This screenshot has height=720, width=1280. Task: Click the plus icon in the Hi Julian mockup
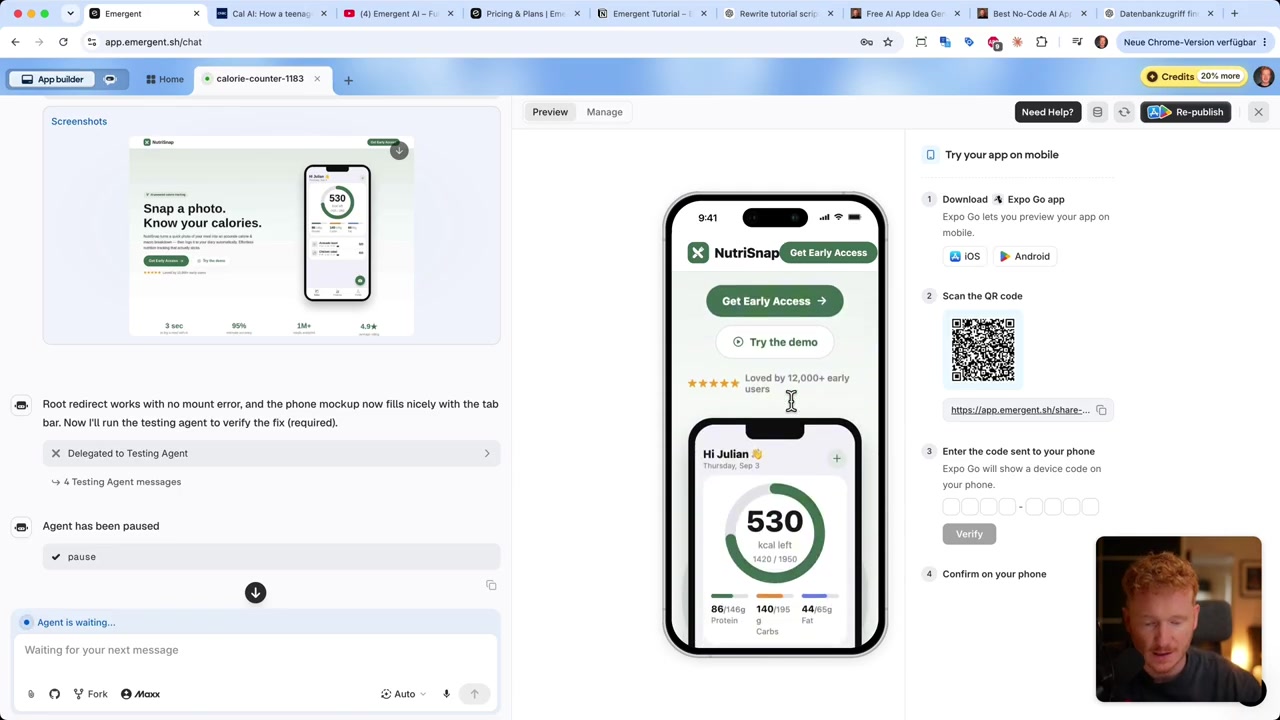pos(837,459)
